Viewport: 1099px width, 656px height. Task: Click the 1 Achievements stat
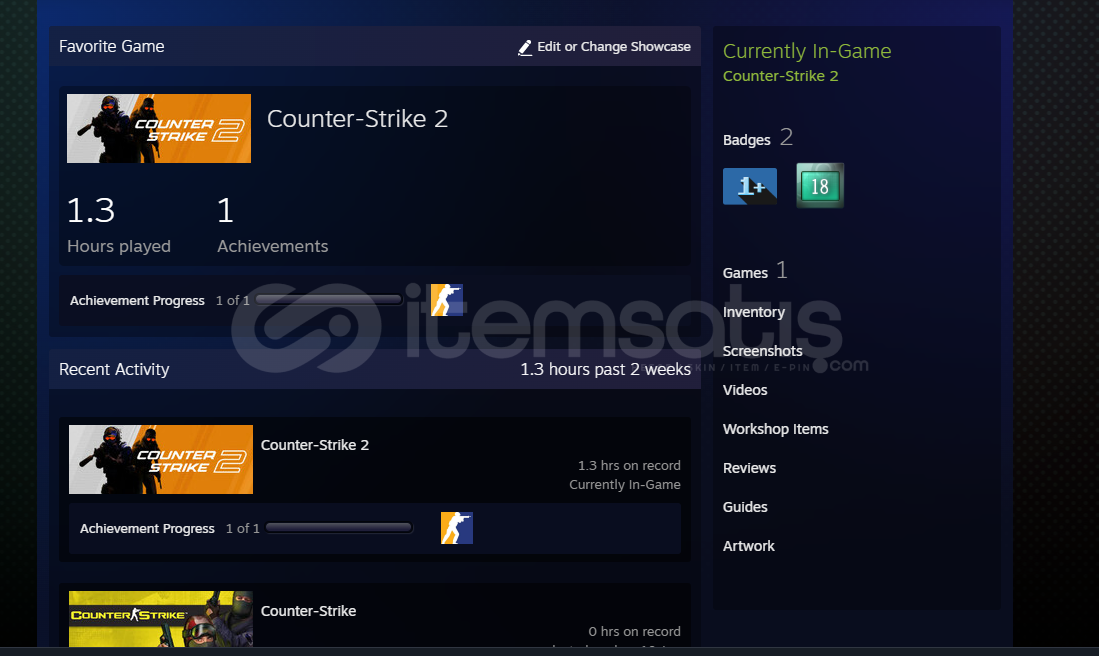pos(273,225)
